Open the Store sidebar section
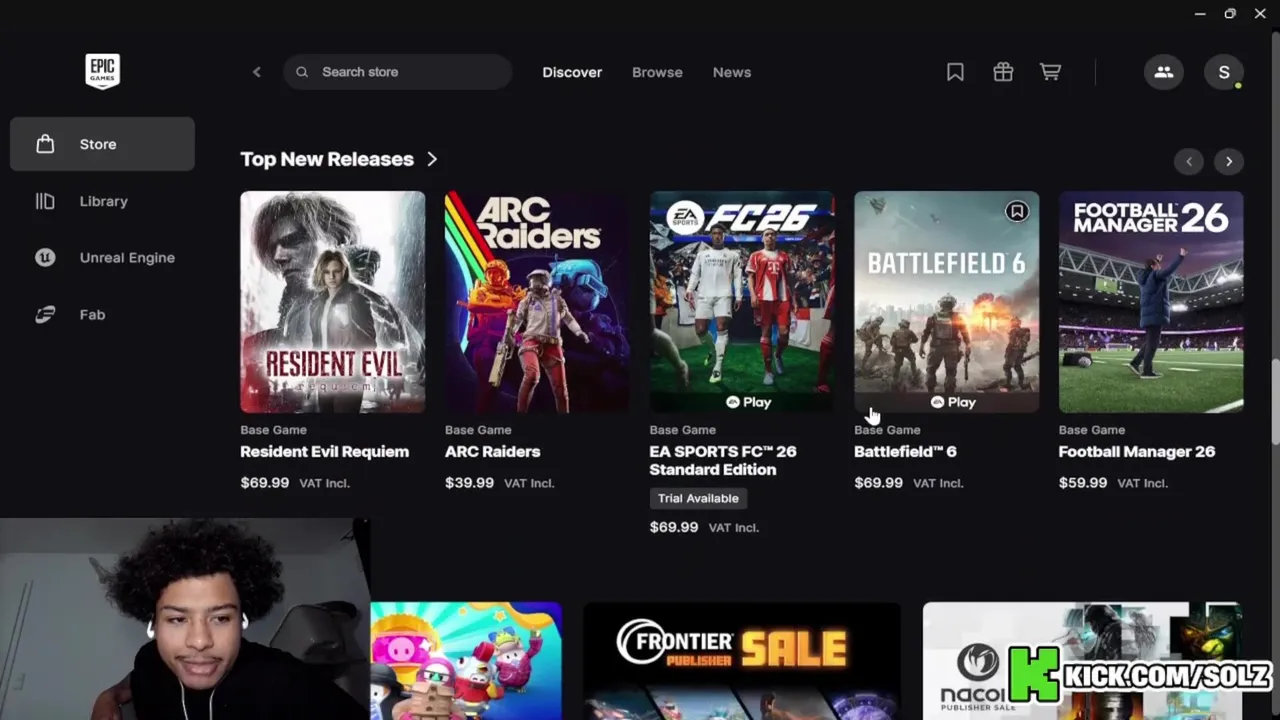The image size is (1280, 720). [x=102, y=144]
